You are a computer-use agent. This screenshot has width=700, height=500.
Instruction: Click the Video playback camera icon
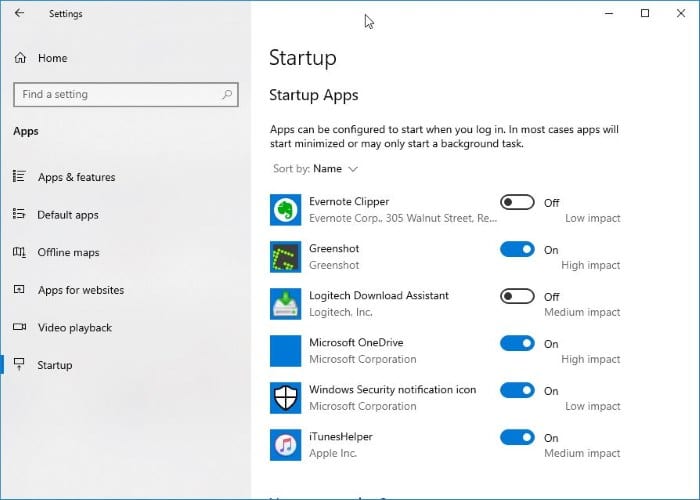coord(19,327)
